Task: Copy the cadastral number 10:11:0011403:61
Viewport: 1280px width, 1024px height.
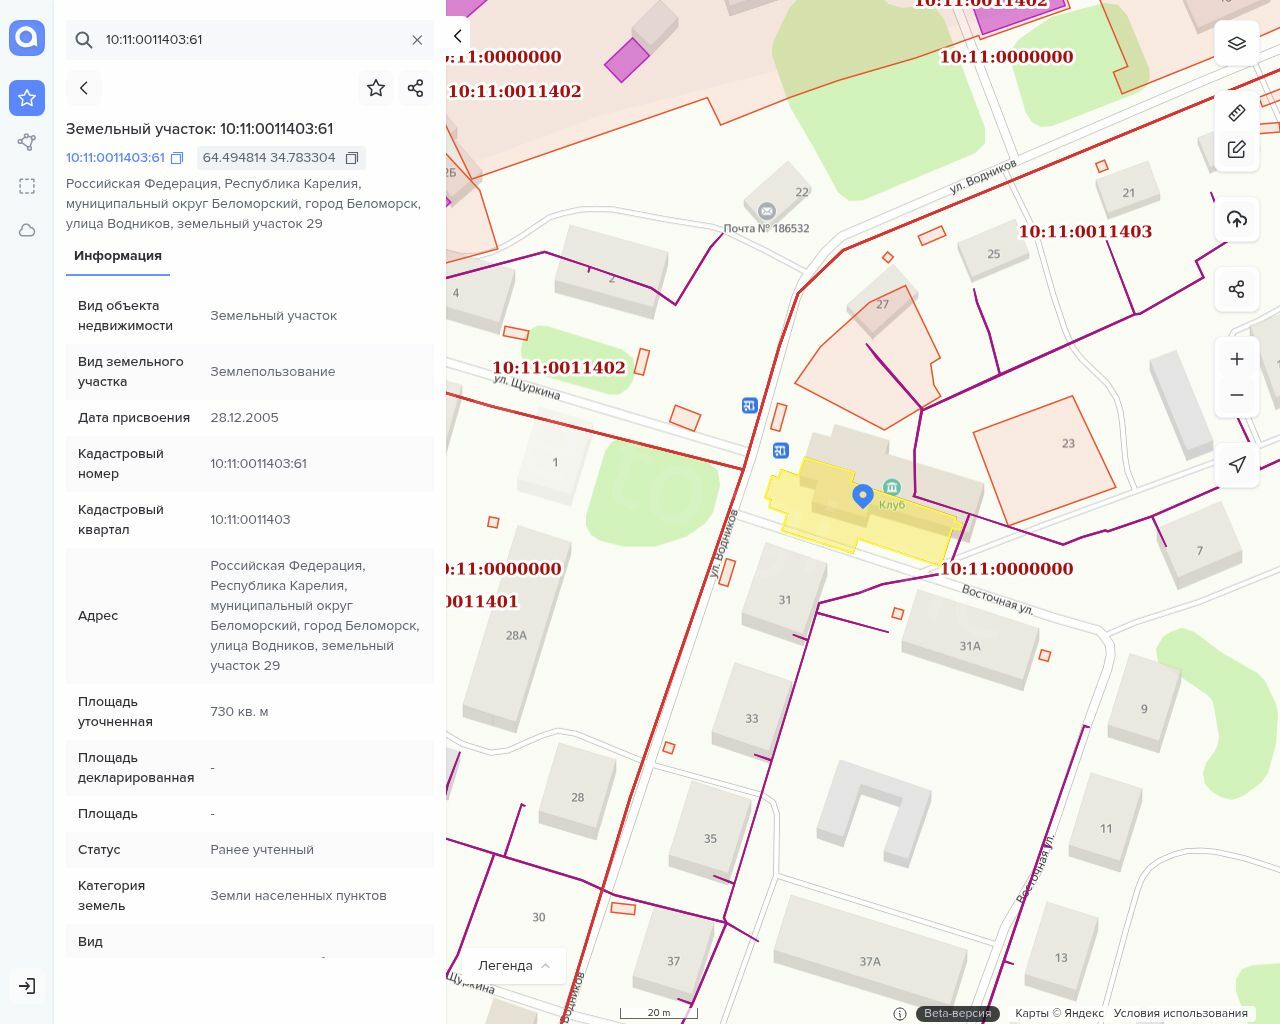Action: coord(177,158)
